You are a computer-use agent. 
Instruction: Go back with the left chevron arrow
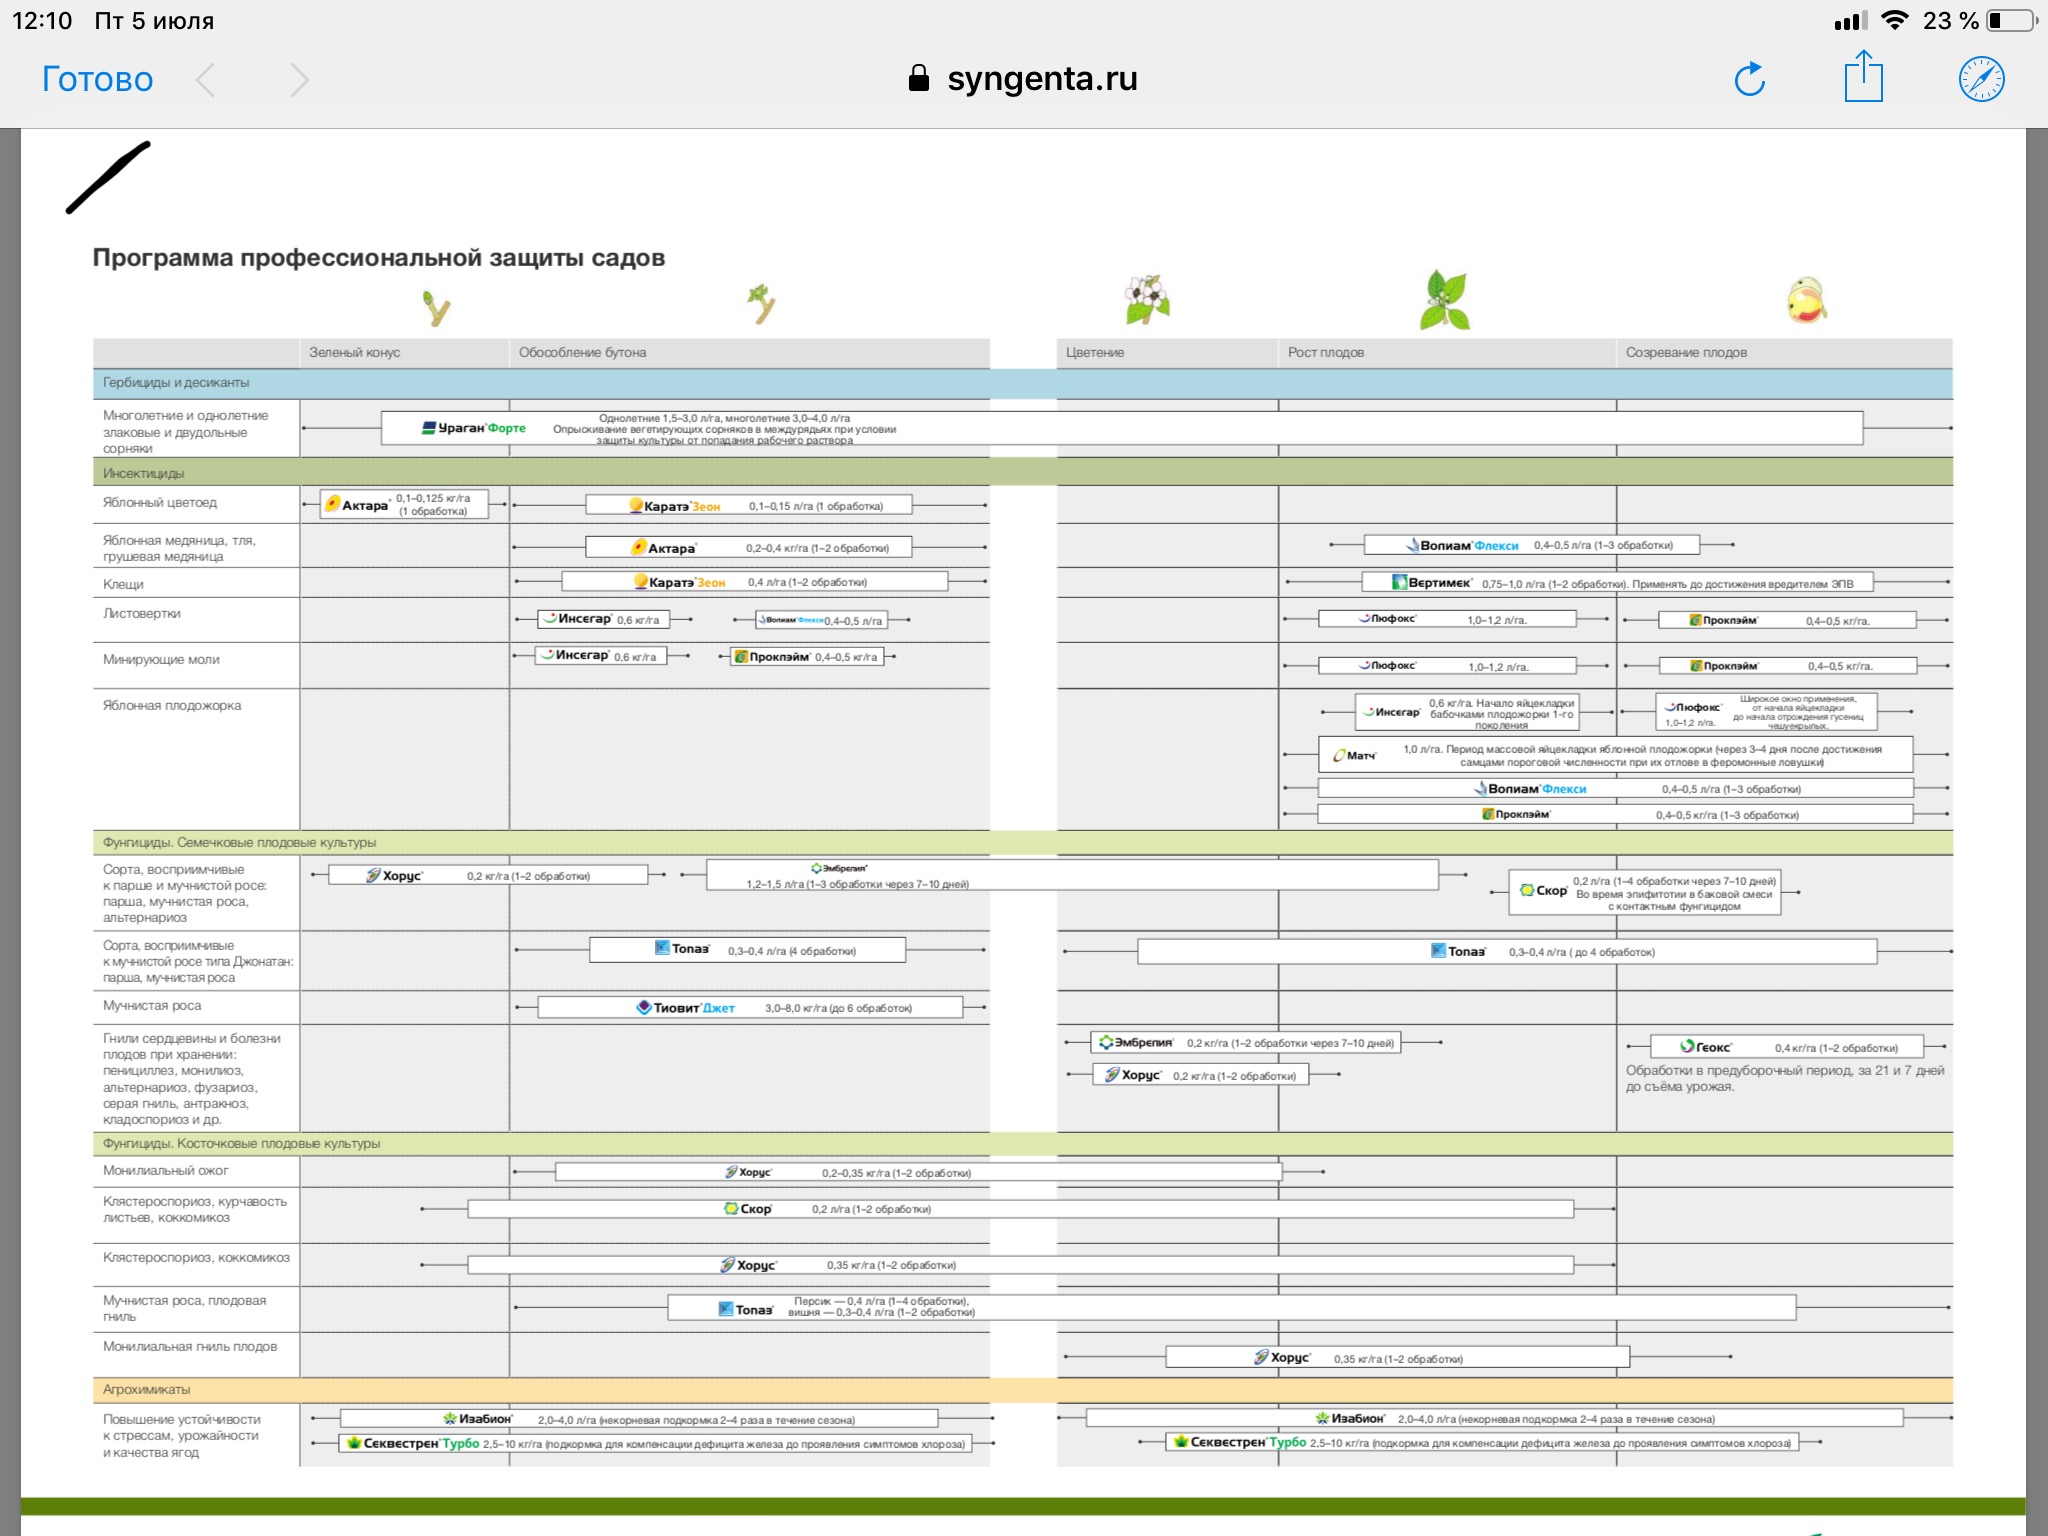206,80
